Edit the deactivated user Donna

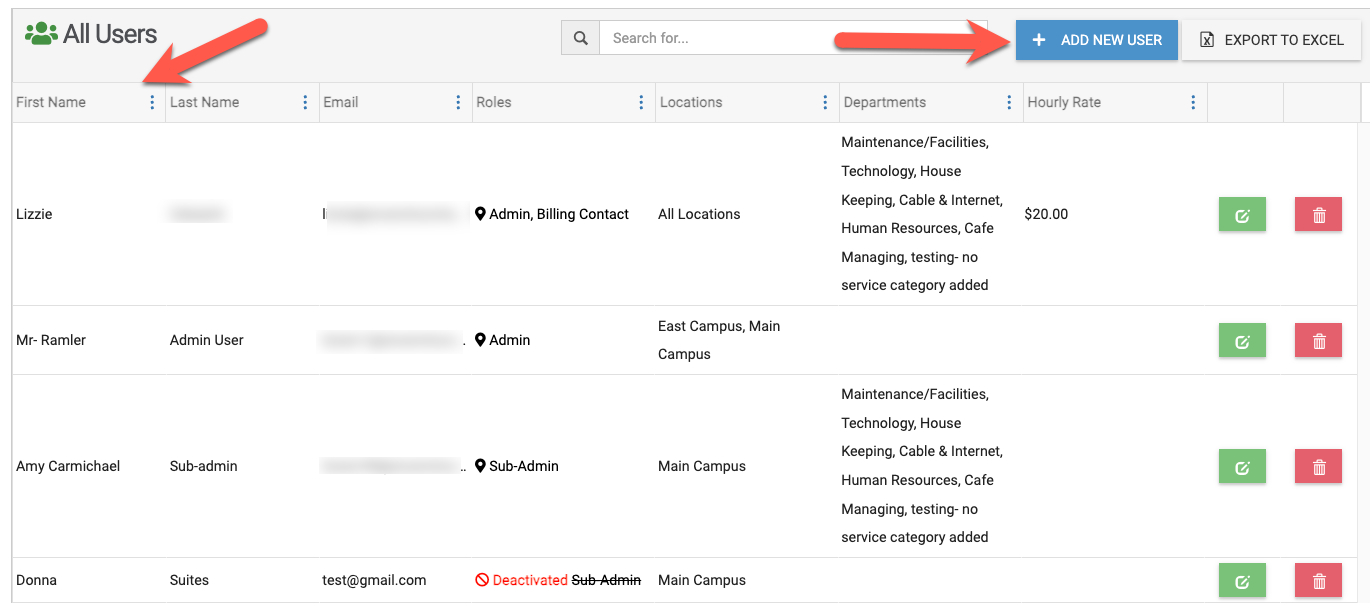1242,581
